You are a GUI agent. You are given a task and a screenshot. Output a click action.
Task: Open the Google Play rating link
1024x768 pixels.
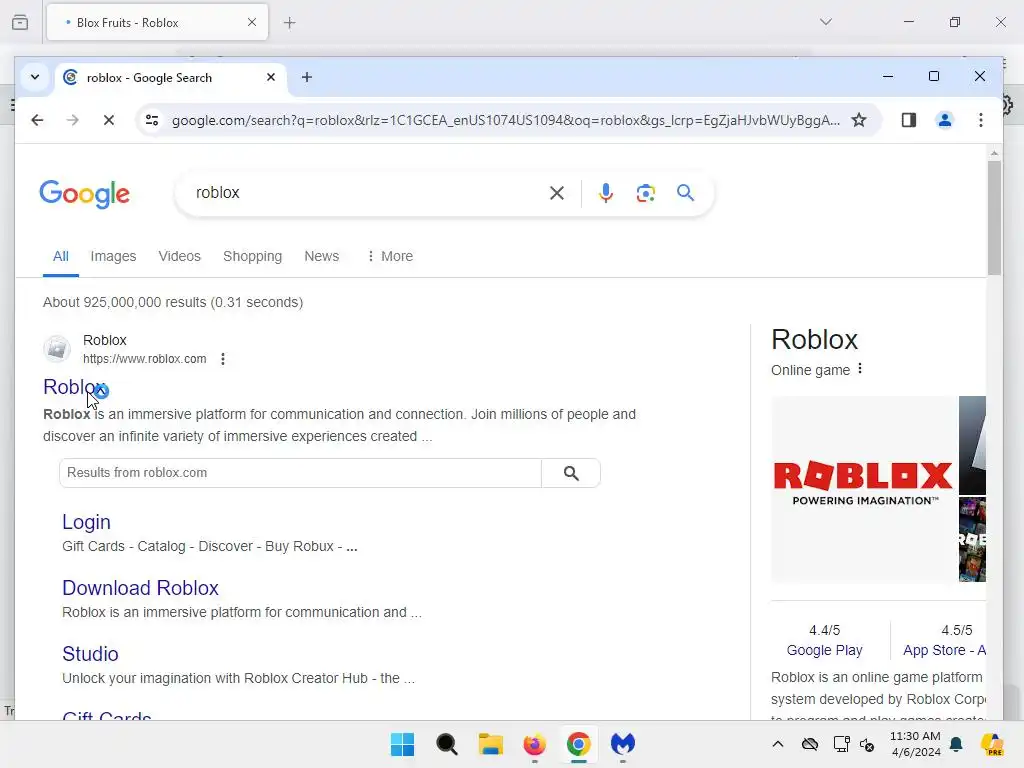click(x=824, y=650)
